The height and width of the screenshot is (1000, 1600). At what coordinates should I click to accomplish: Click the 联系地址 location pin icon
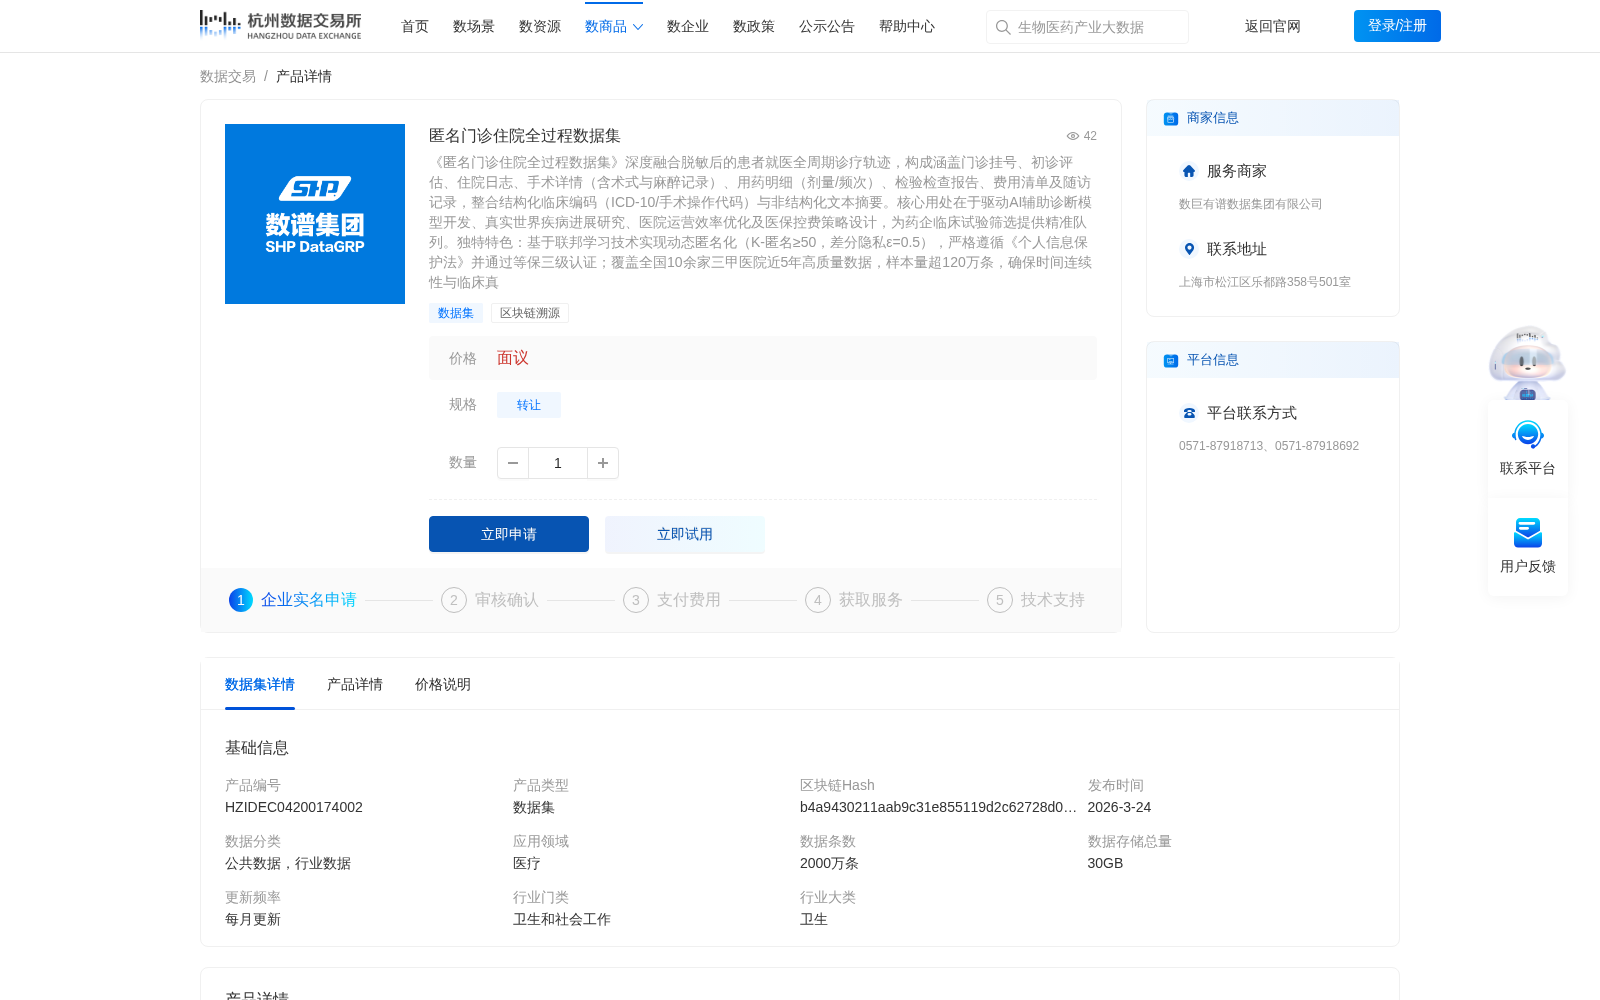click(1189, 249)
